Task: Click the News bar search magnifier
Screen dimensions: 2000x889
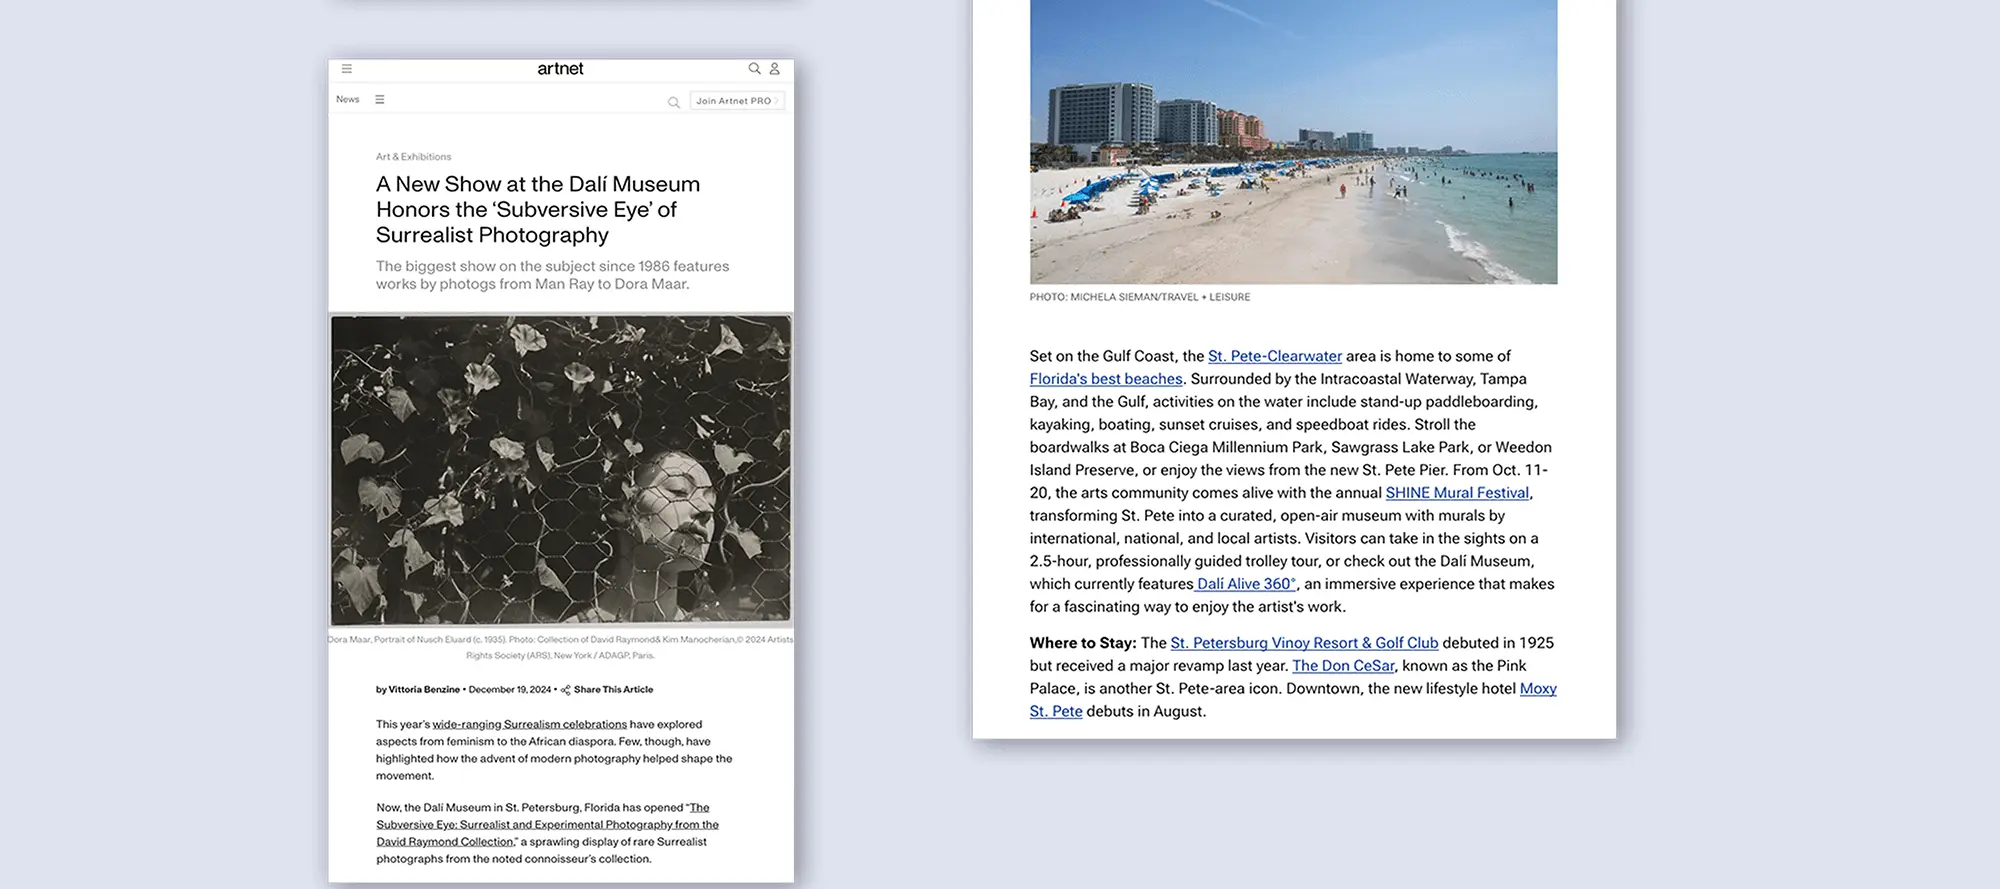Action: click(x=673, y=102)
